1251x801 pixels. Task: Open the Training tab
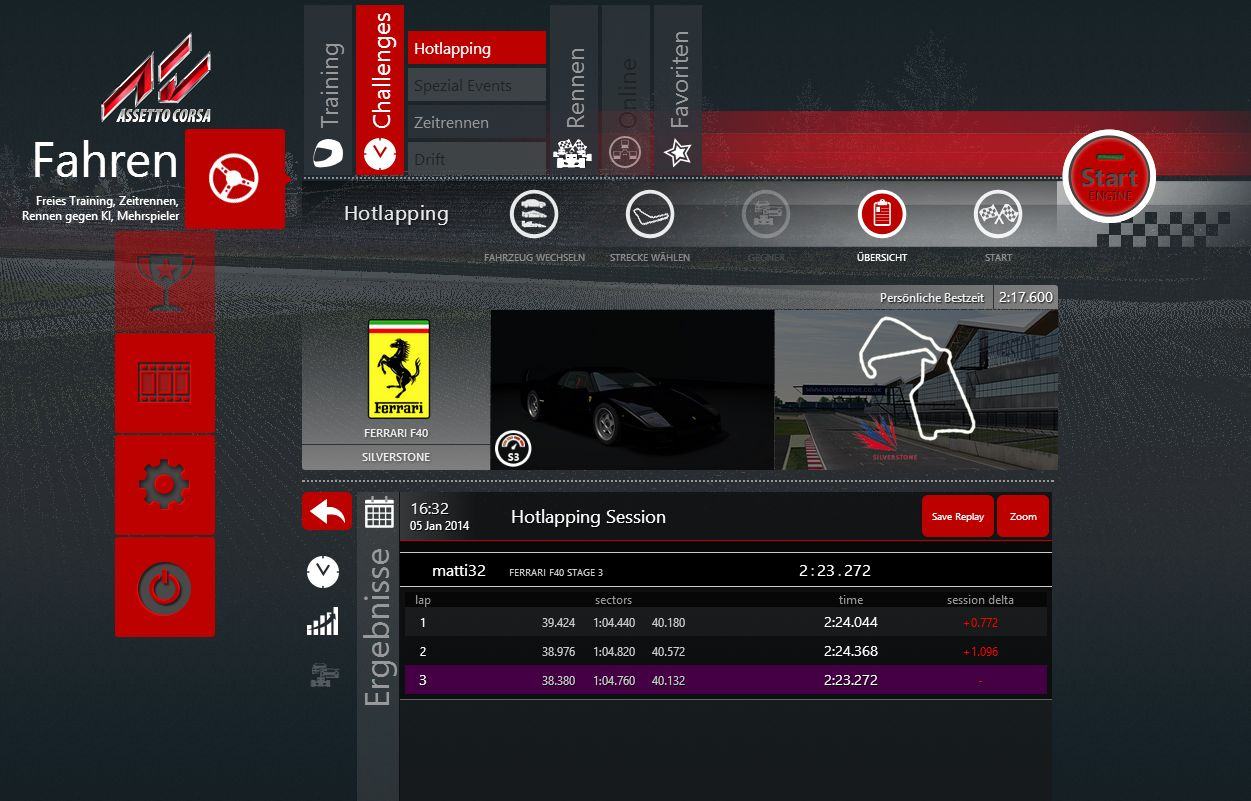coord(328,90)
